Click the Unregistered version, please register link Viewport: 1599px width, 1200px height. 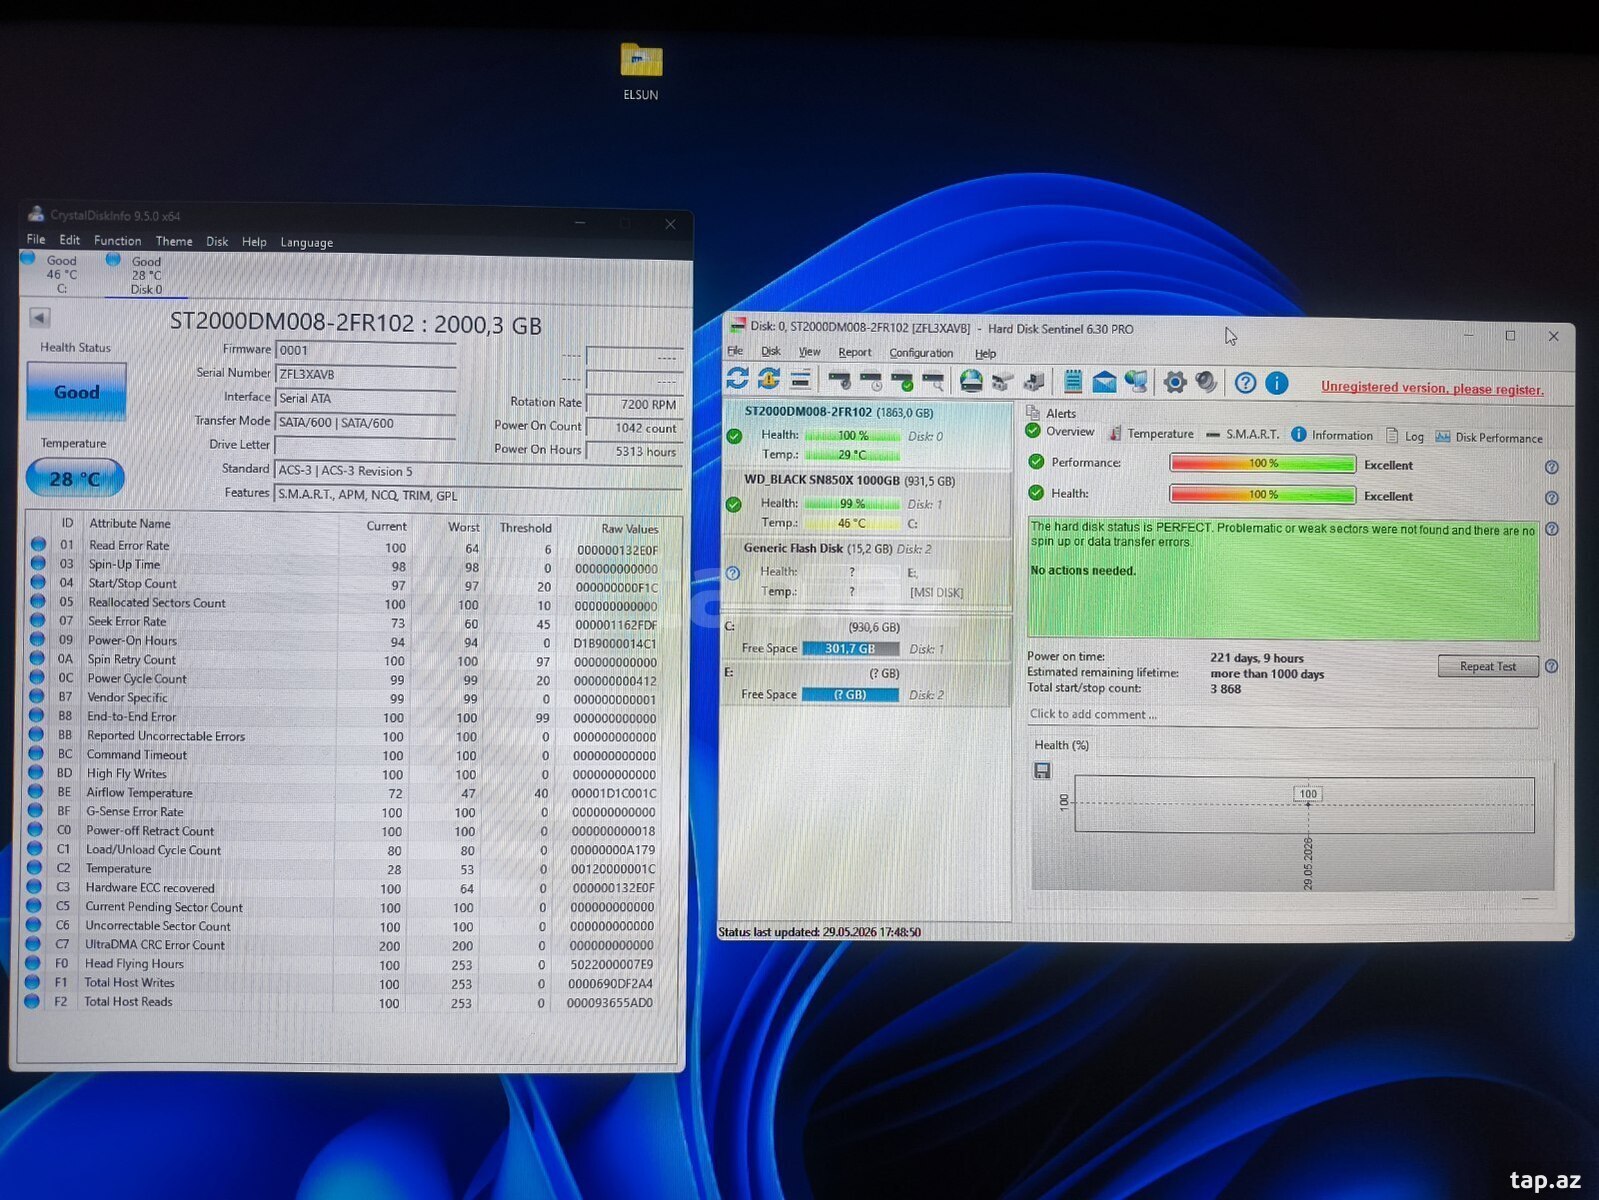pos(1432,388)
